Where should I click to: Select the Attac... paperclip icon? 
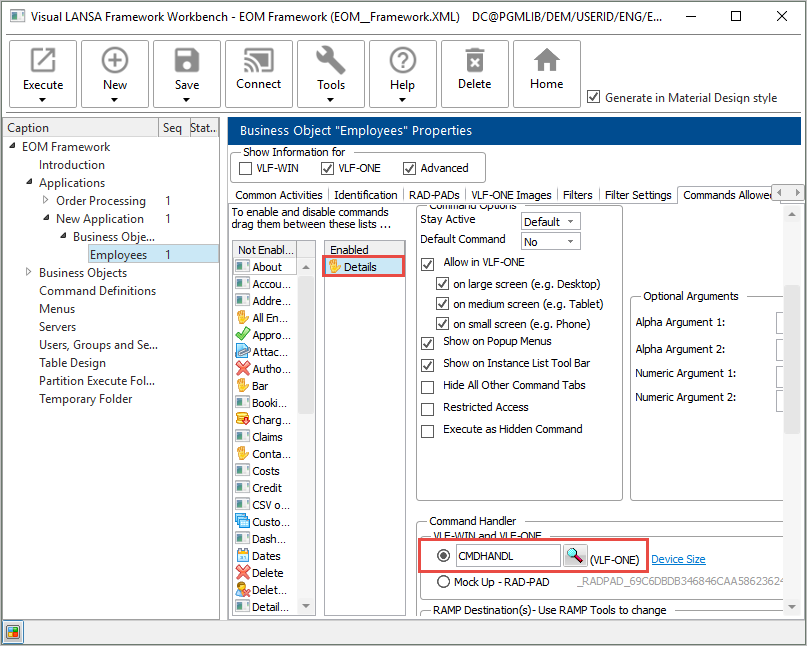point(242,352)
